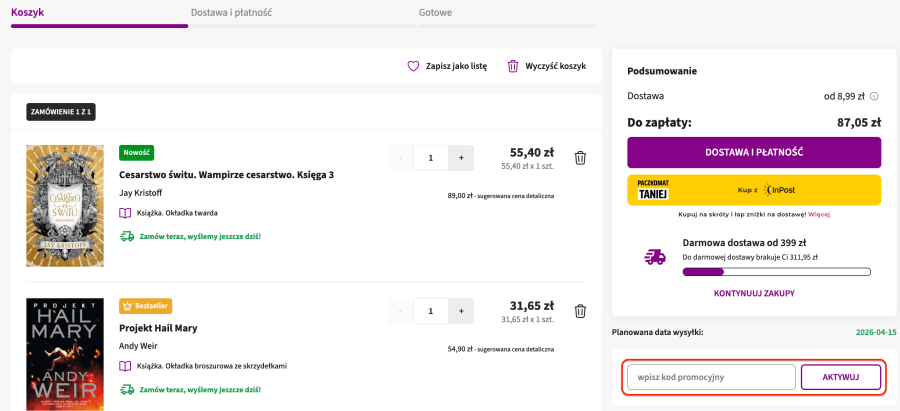Decrease quantity of Projekt Hail Mary
This screenshot has height=411, width=900.
click(400, 311)
